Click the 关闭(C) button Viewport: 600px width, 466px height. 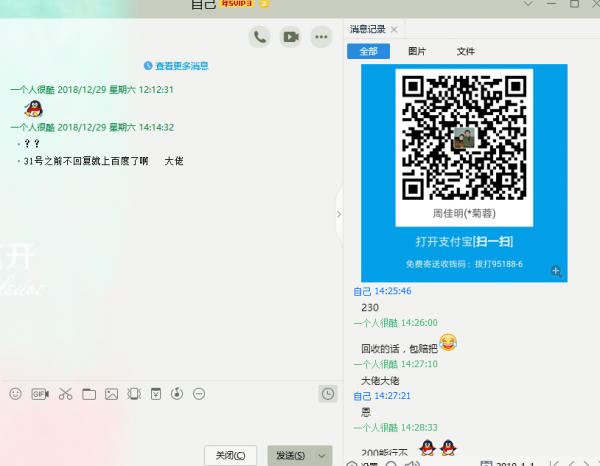click(230, 455)
